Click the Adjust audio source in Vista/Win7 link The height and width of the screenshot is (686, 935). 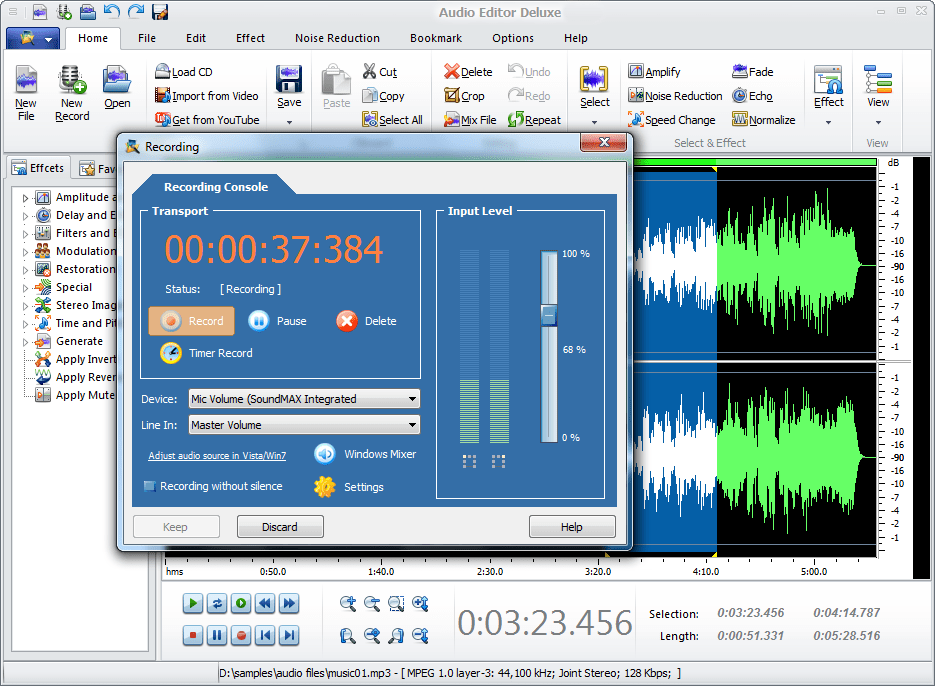[217, 456]
